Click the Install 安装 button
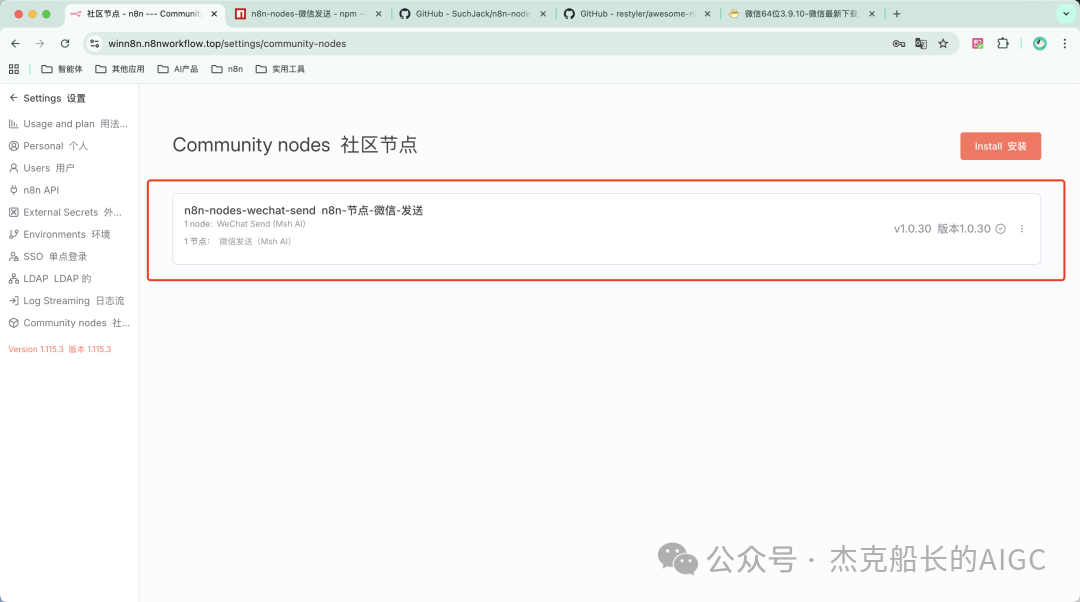 [x=1000, y=146]
